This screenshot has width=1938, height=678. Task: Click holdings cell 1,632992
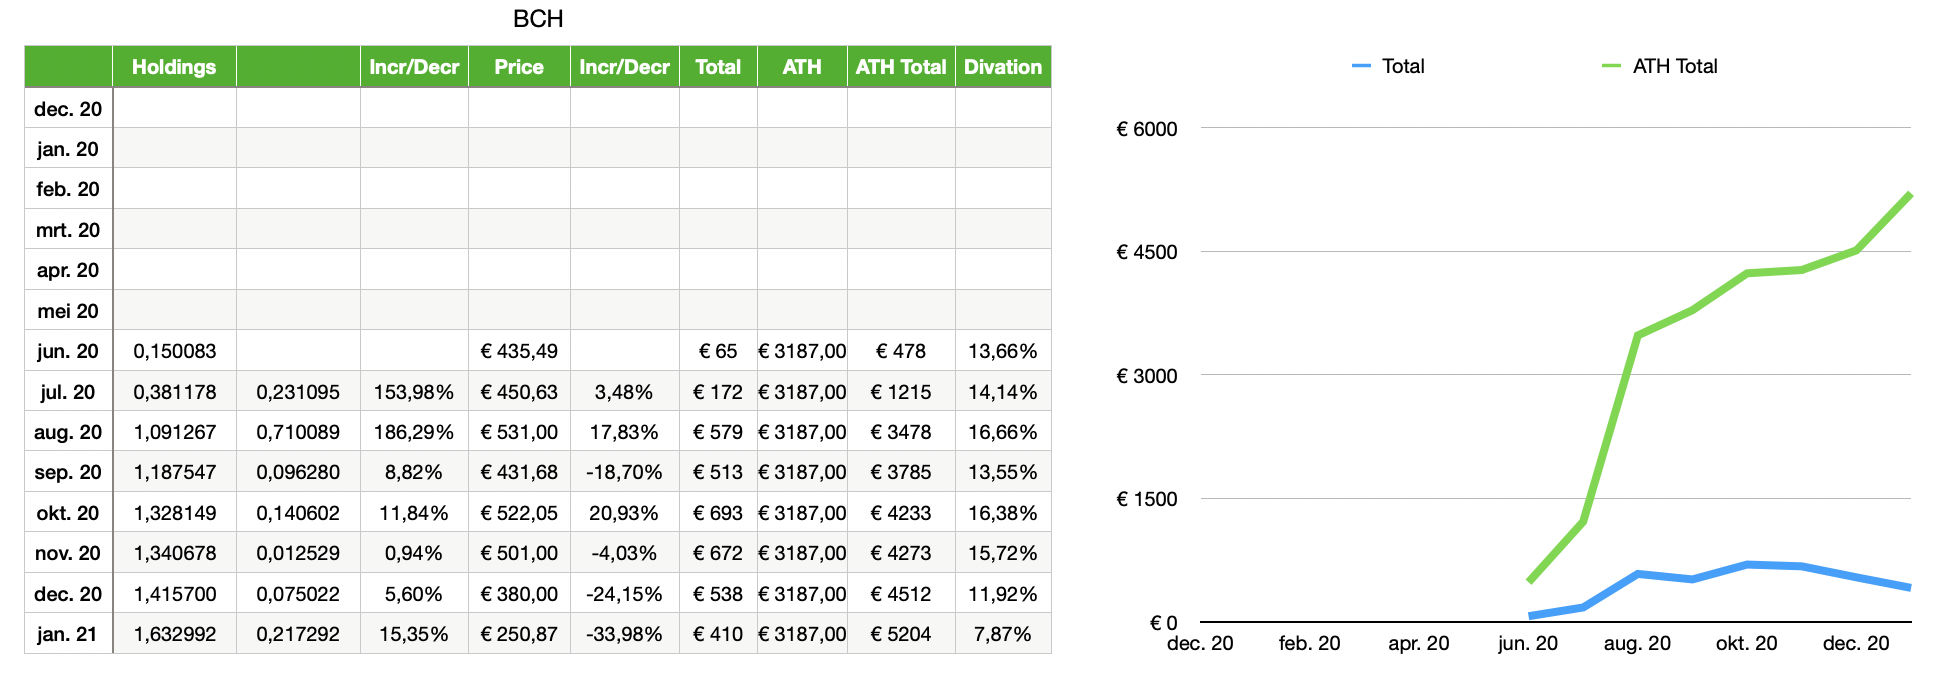175,634
